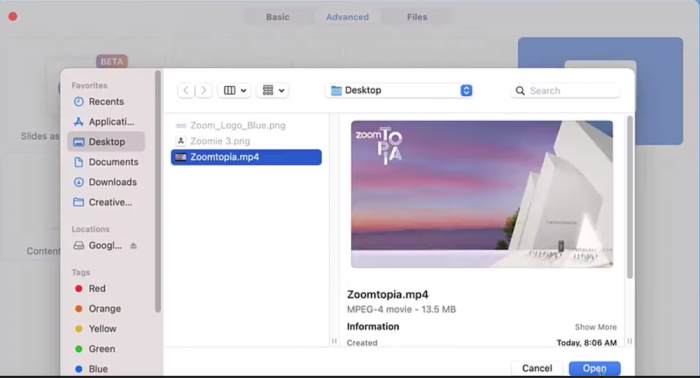Click the sidebar vertical scrollbar

tap(158, 192)
